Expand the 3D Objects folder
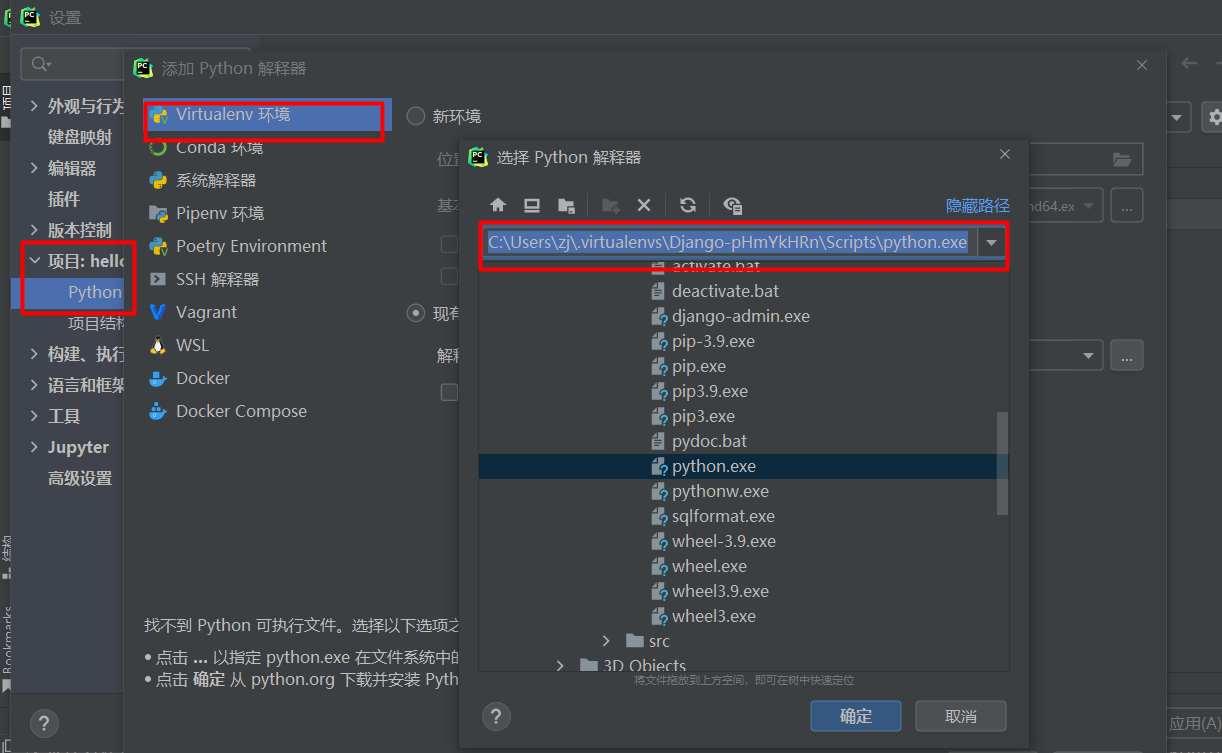The height and width of the screenshot is (753, 1222). 560,666
